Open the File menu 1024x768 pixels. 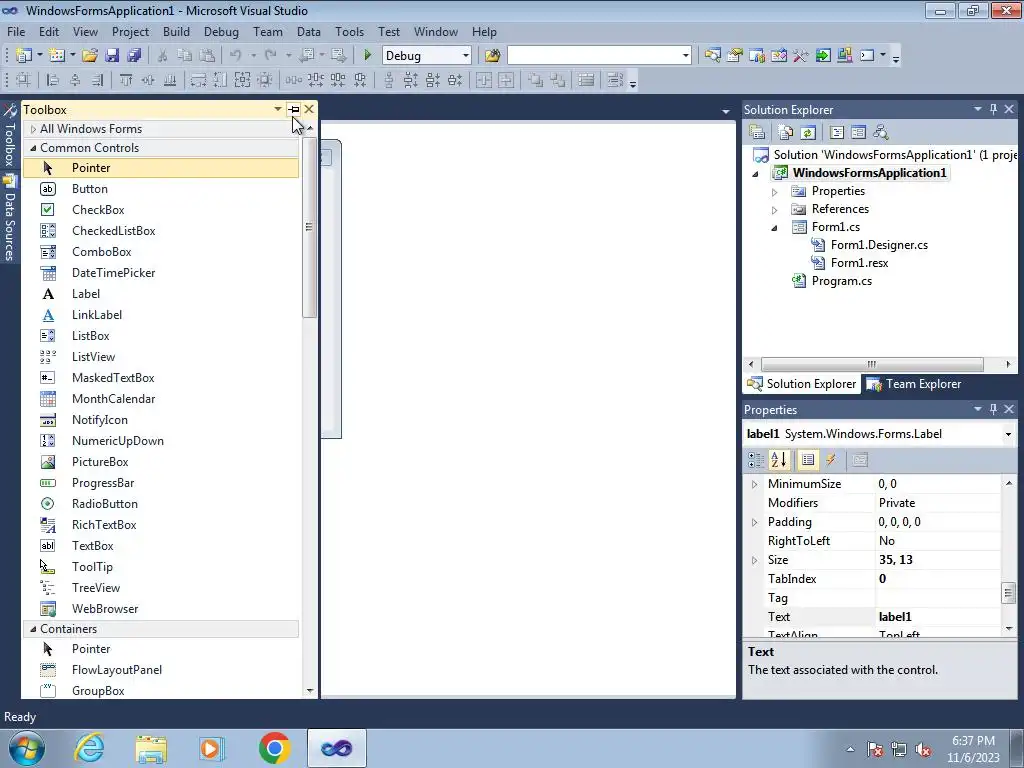point(16,31)
